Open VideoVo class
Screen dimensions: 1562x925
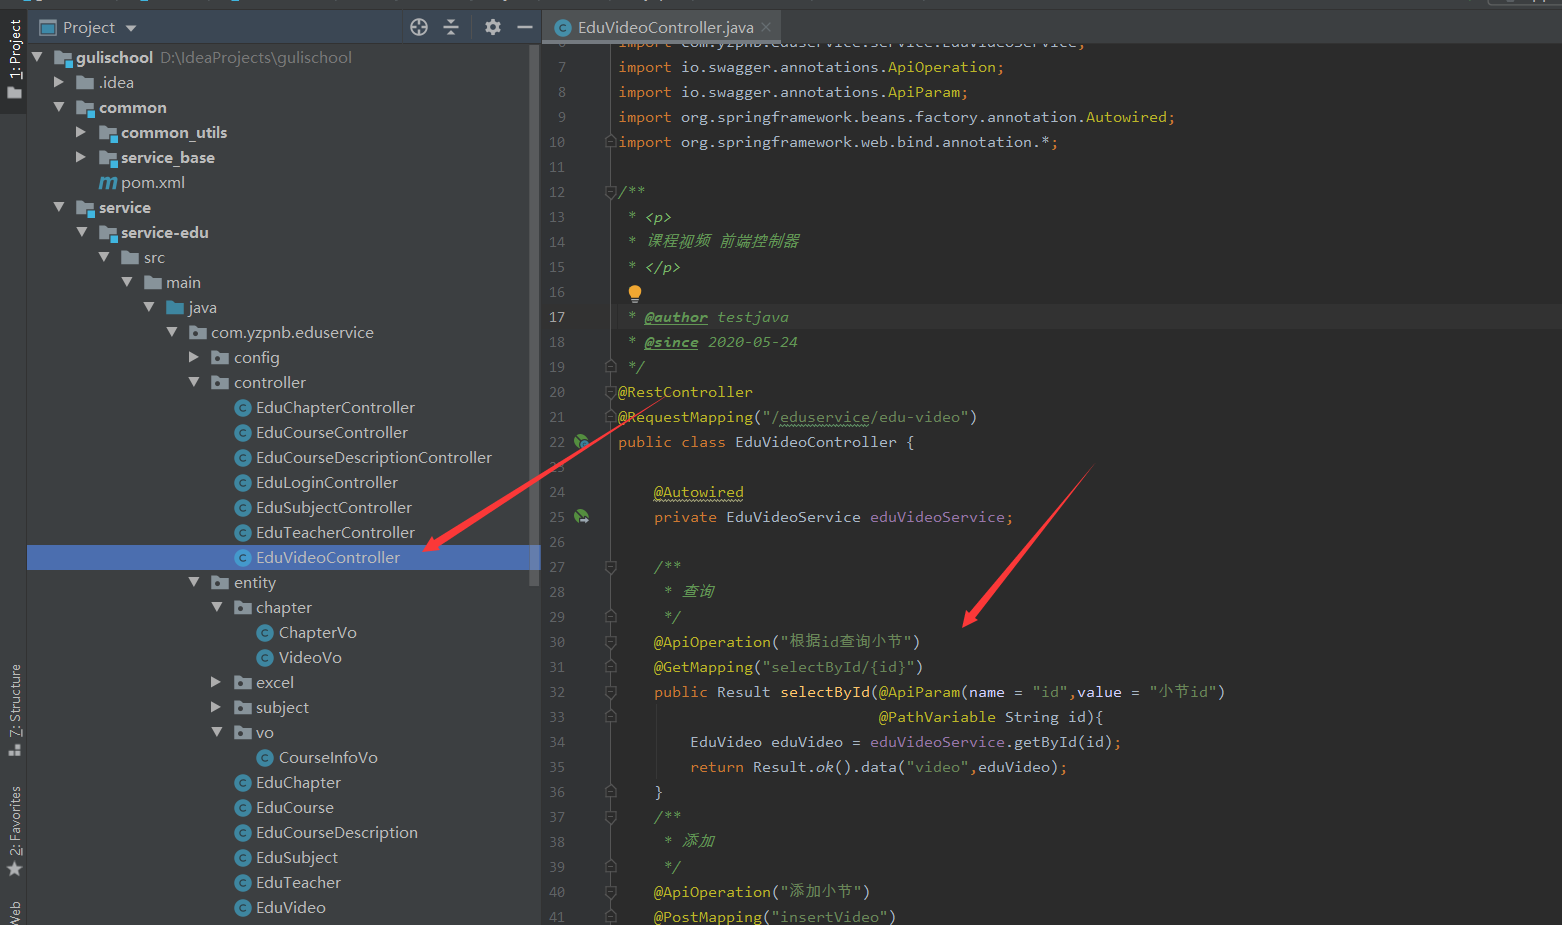310,657
